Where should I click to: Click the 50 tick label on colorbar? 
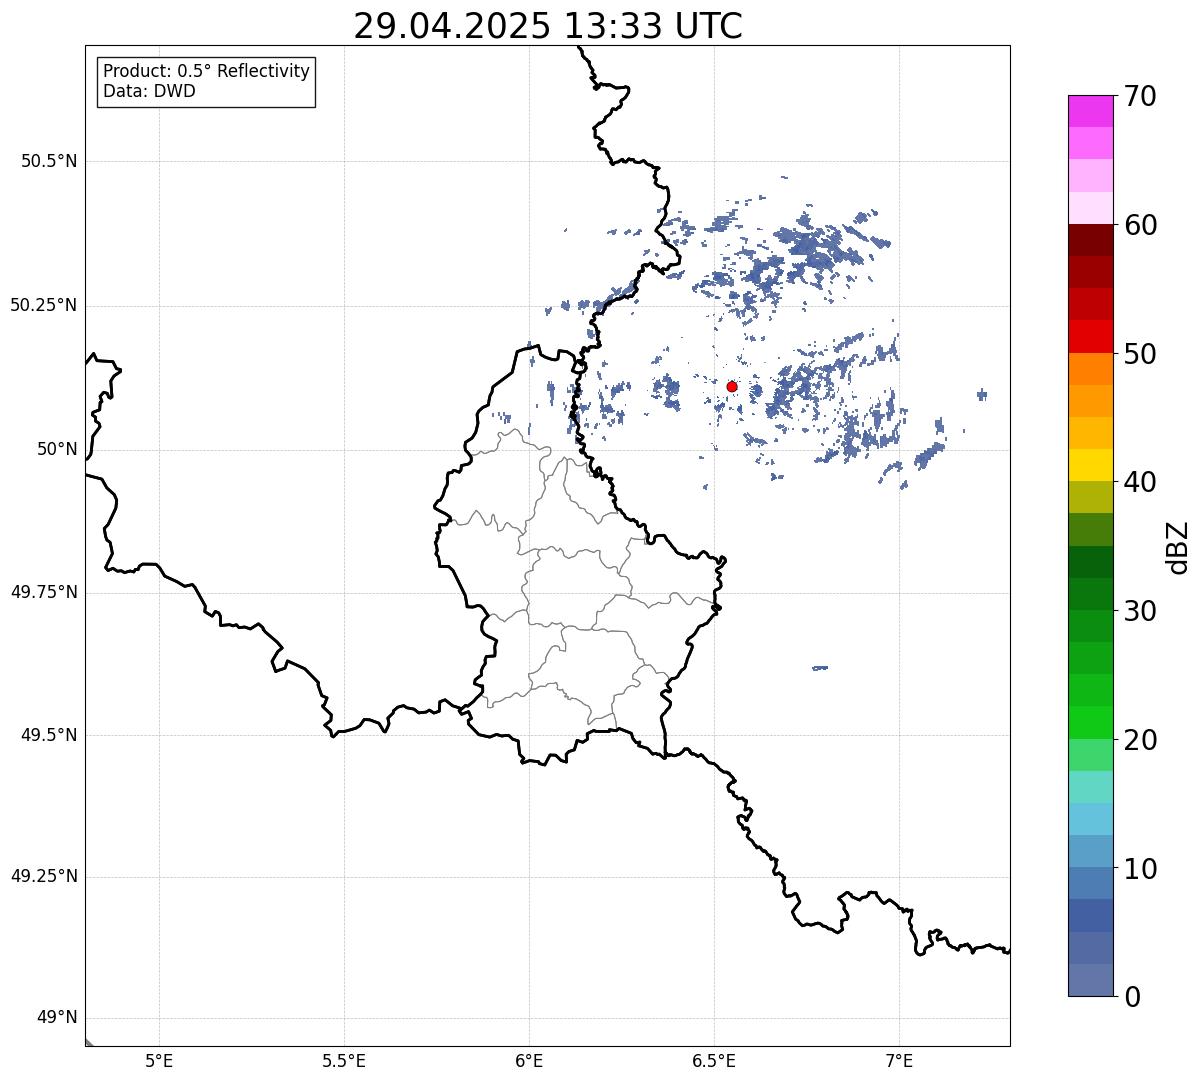click(1140, 354)
